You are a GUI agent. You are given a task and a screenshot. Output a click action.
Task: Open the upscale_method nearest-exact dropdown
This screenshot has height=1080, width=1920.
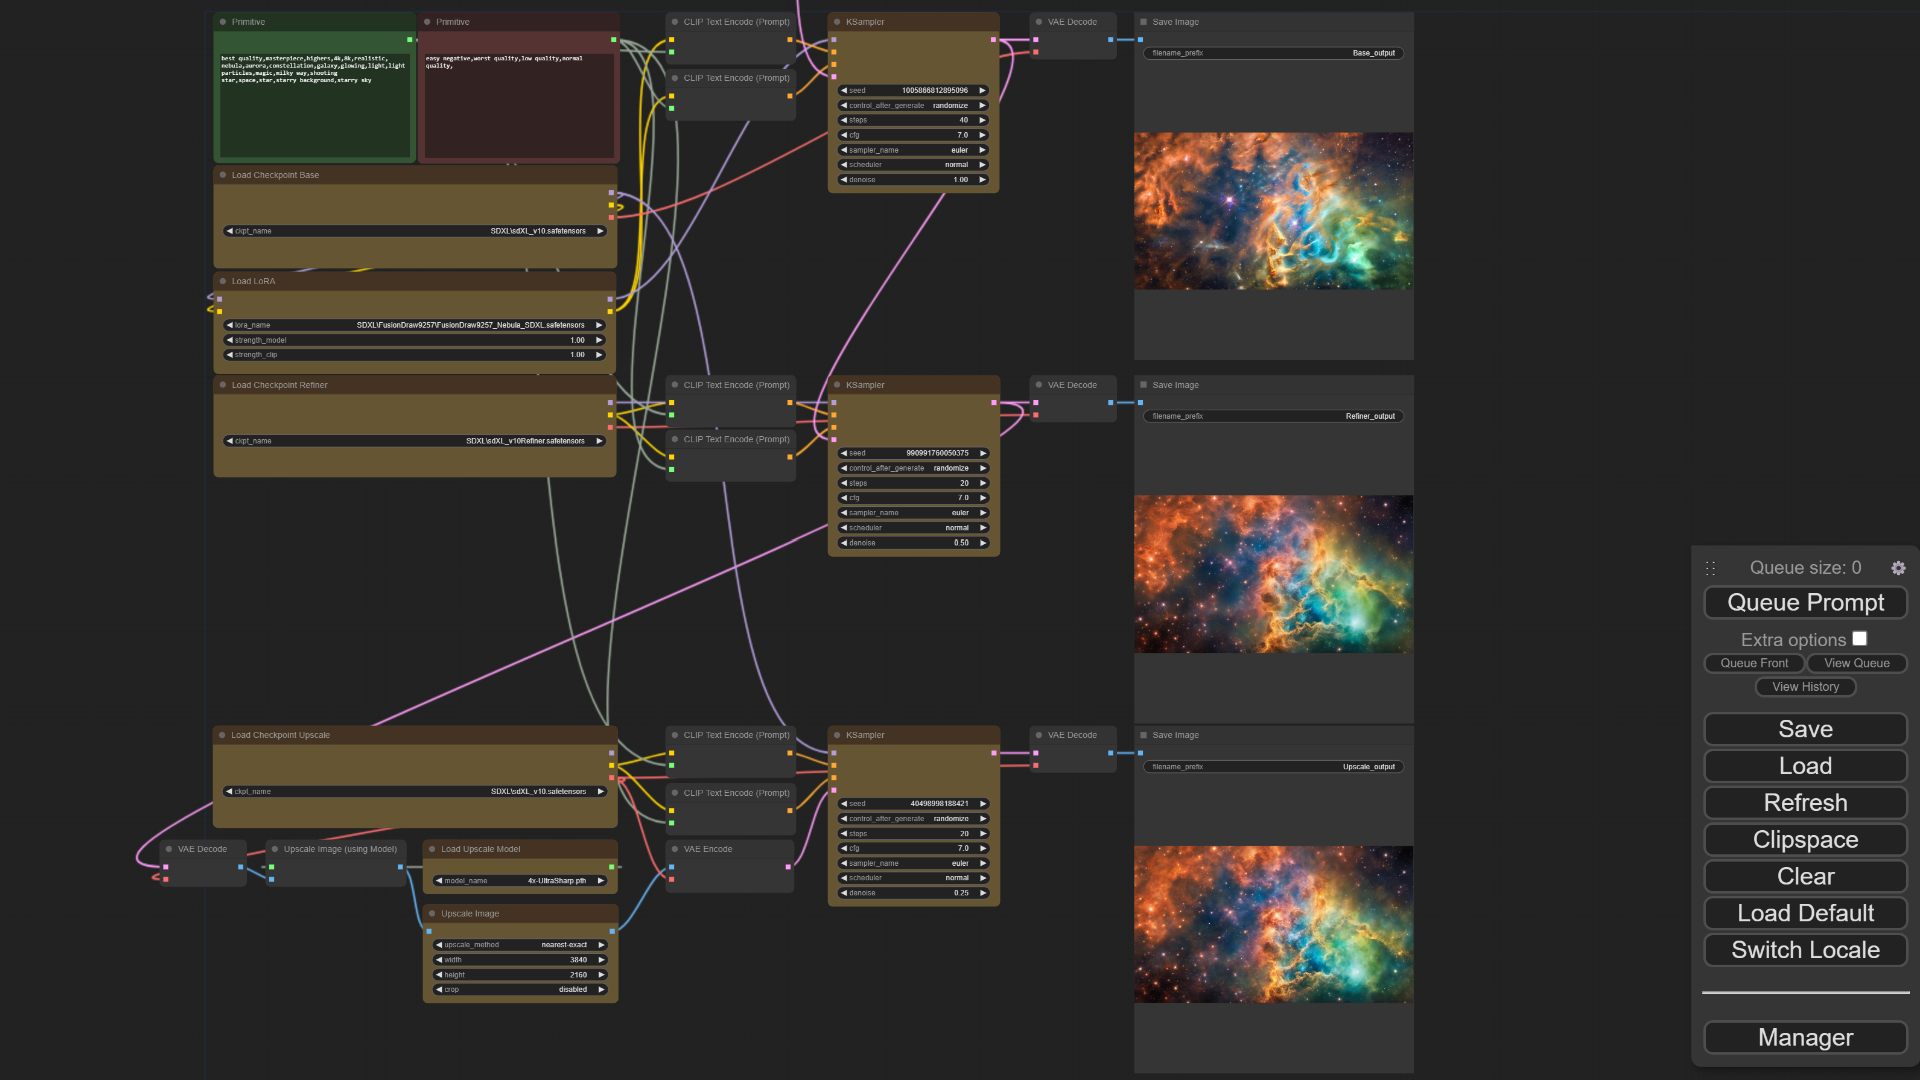[520, 945]
